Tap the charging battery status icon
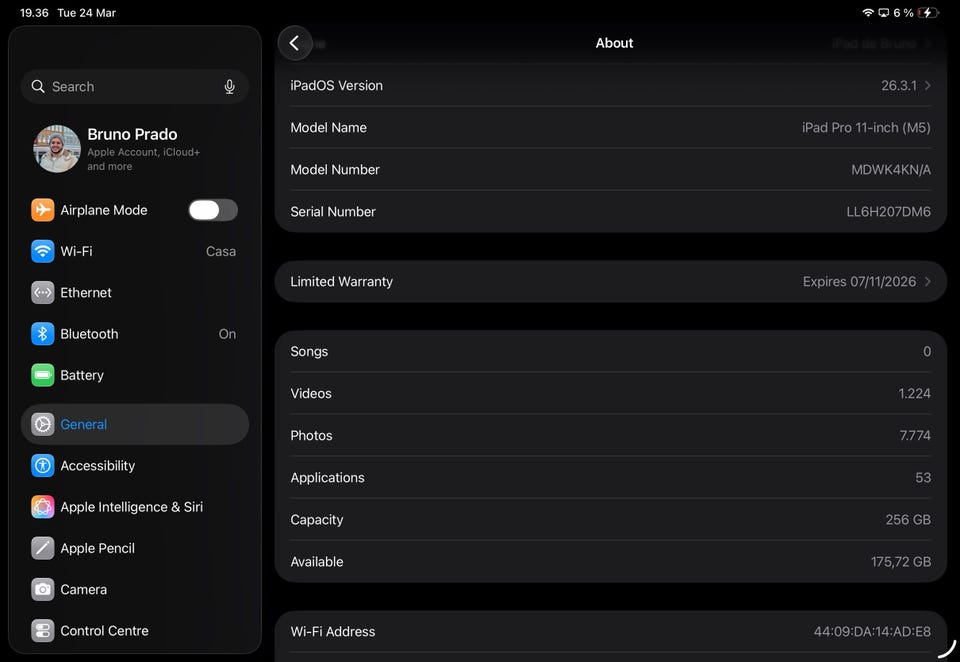The image size is (960, 662). [928, 13]
